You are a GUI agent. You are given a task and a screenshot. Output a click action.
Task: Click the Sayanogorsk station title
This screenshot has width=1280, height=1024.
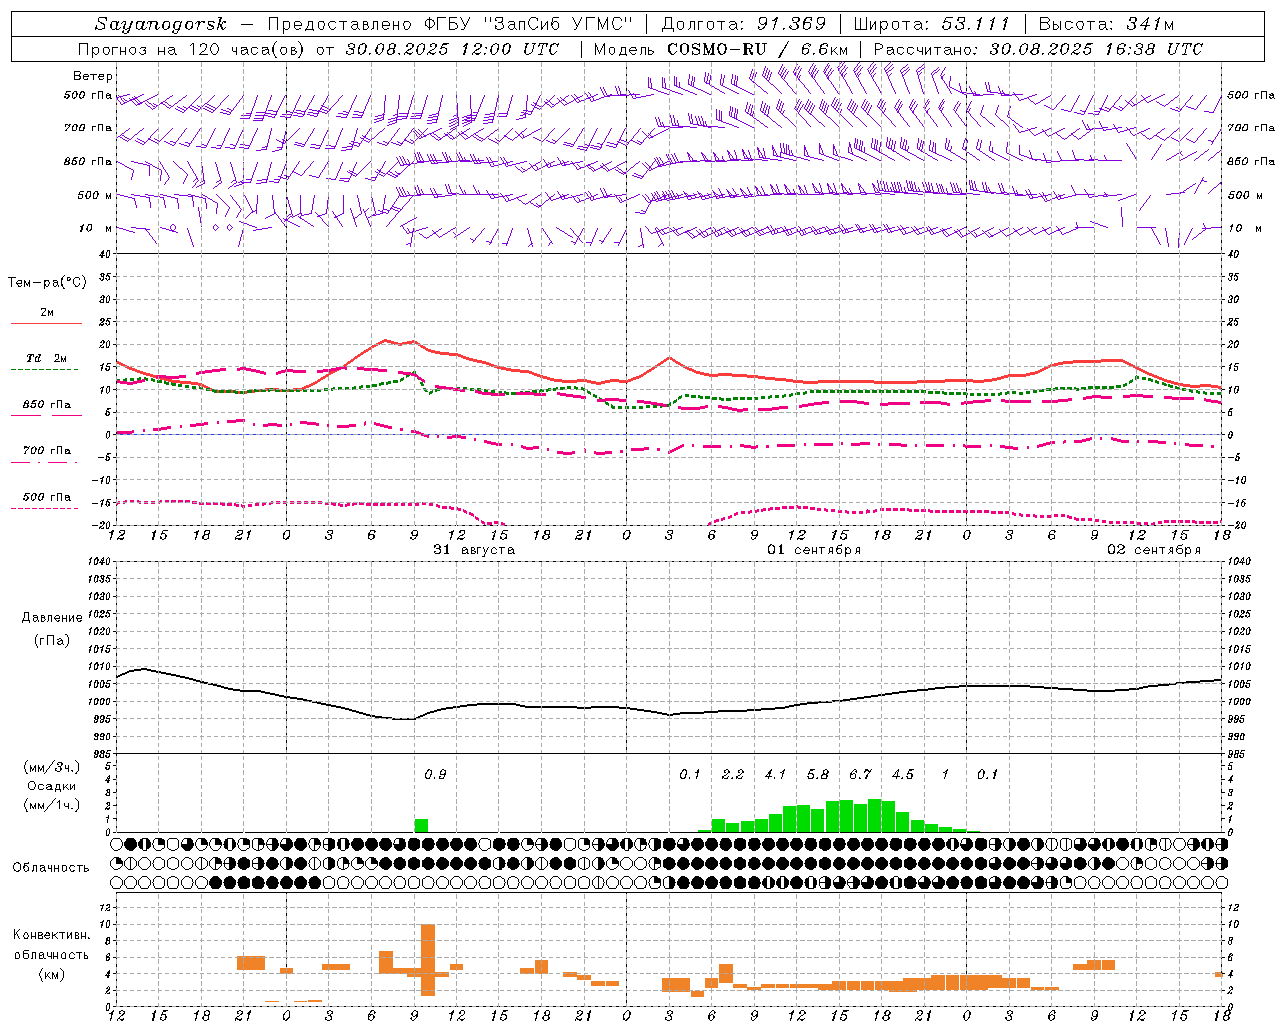[161, 24]
